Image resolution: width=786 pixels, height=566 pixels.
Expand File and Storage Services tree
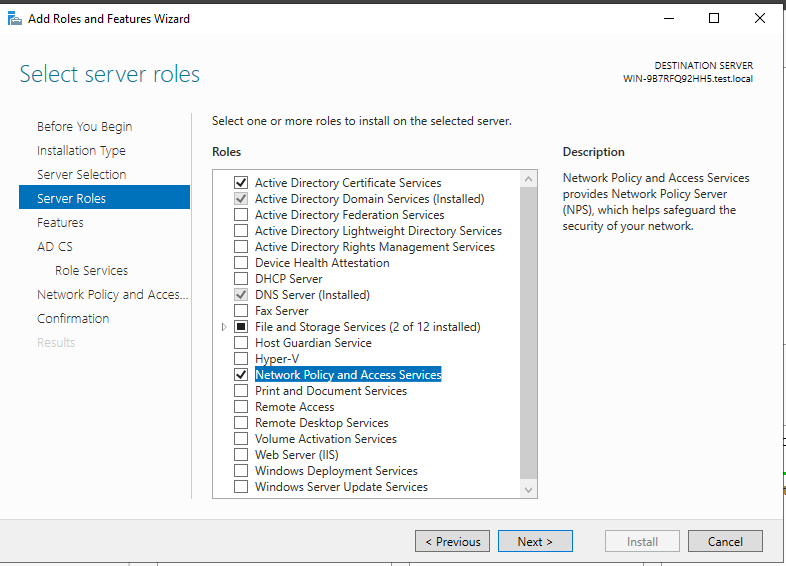(x=224, y=327)
